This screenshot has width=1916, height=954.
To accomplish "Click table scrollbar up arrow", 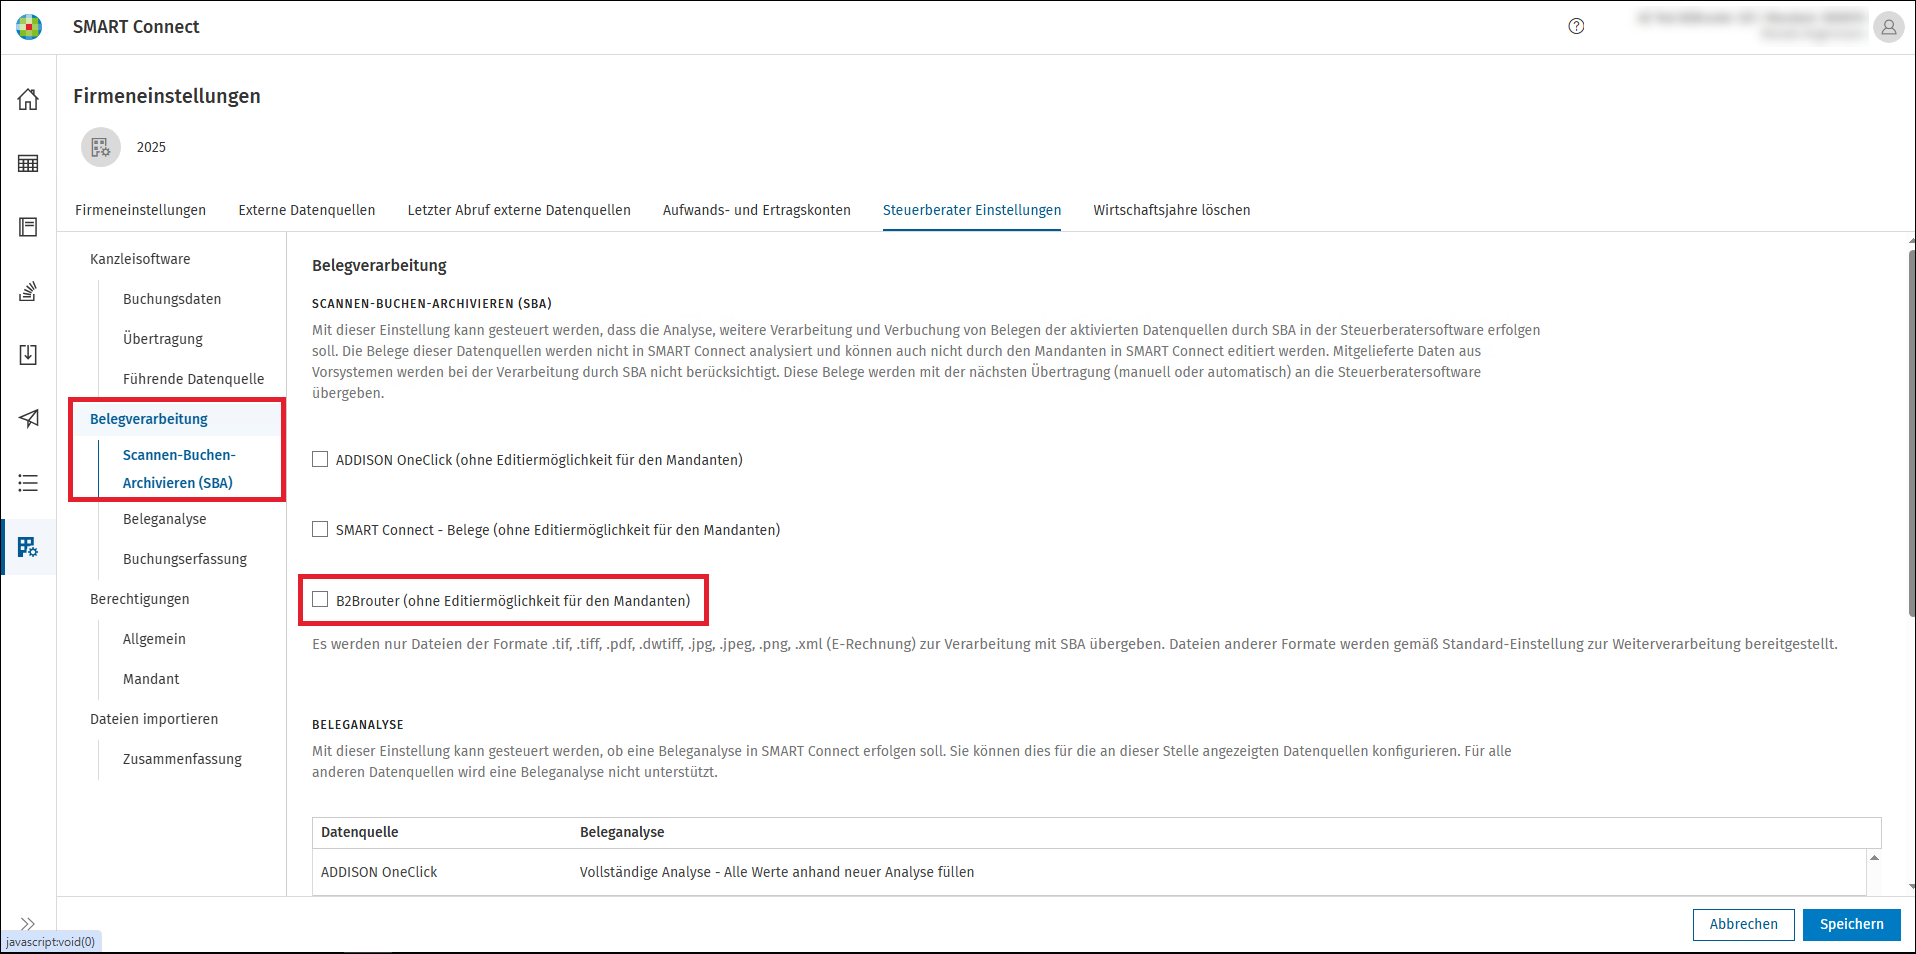I will [x=1874, y=857].
